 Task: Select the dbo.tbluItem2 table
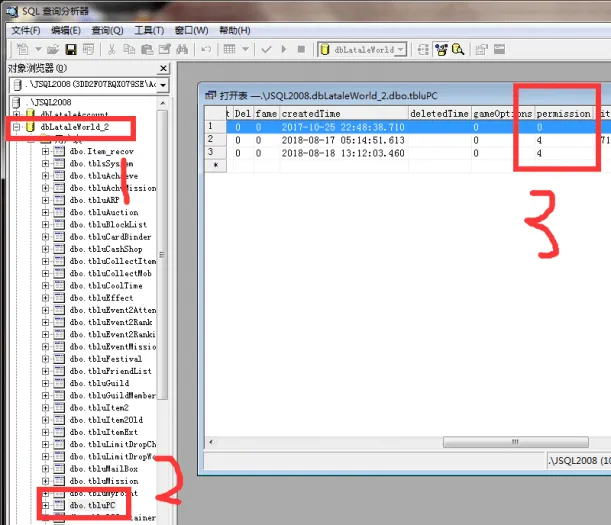pyautogui.click(x=99, y=408)
